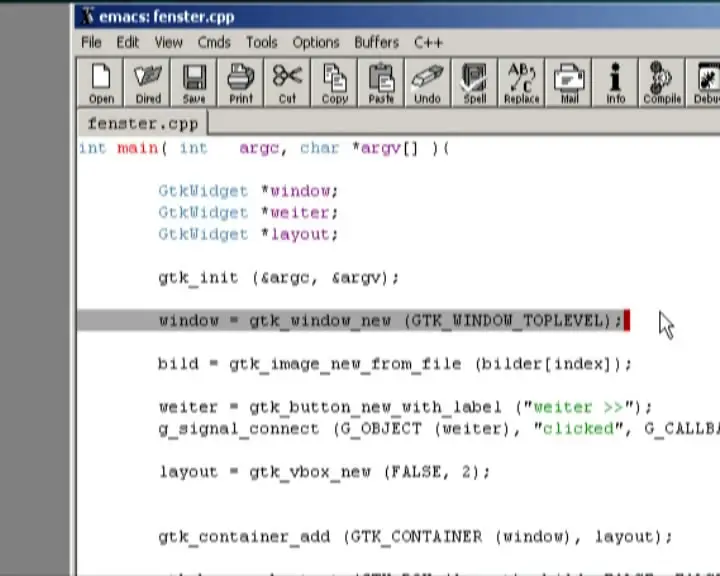Screen dimensions: 720x576
Task: Click 'GtkWidget *weiter;' declaration
Action: [x=248, y=213]
